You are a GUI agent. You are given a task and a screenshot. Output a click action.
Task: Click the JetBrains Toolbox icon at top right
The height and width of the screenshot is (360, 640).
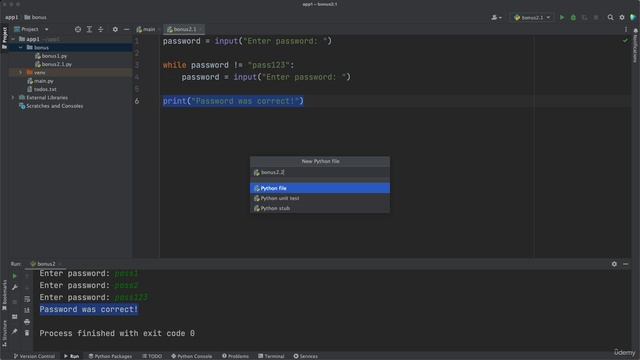pos(633,18)
